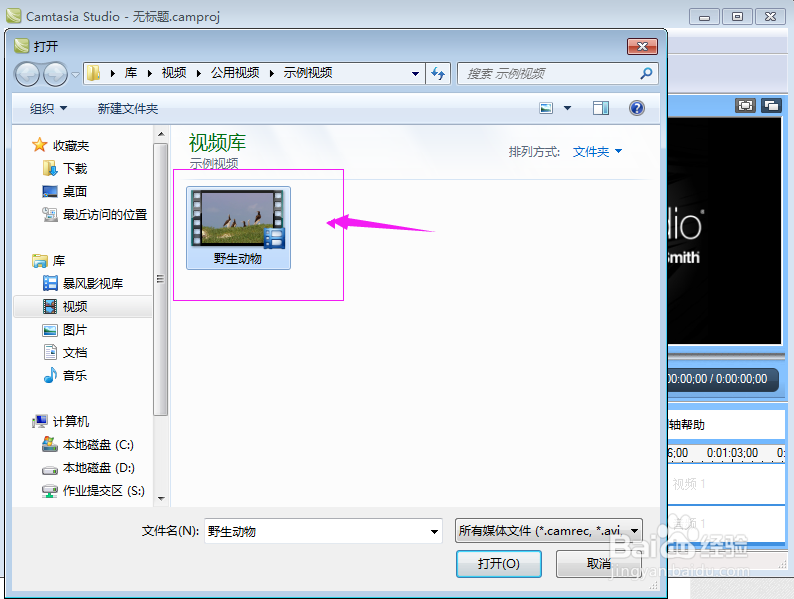This screenshot has width=794, height=599.
Task: Click the Camtasia preview seek bar
Action: pyautogui.click(x=727, y=357)
